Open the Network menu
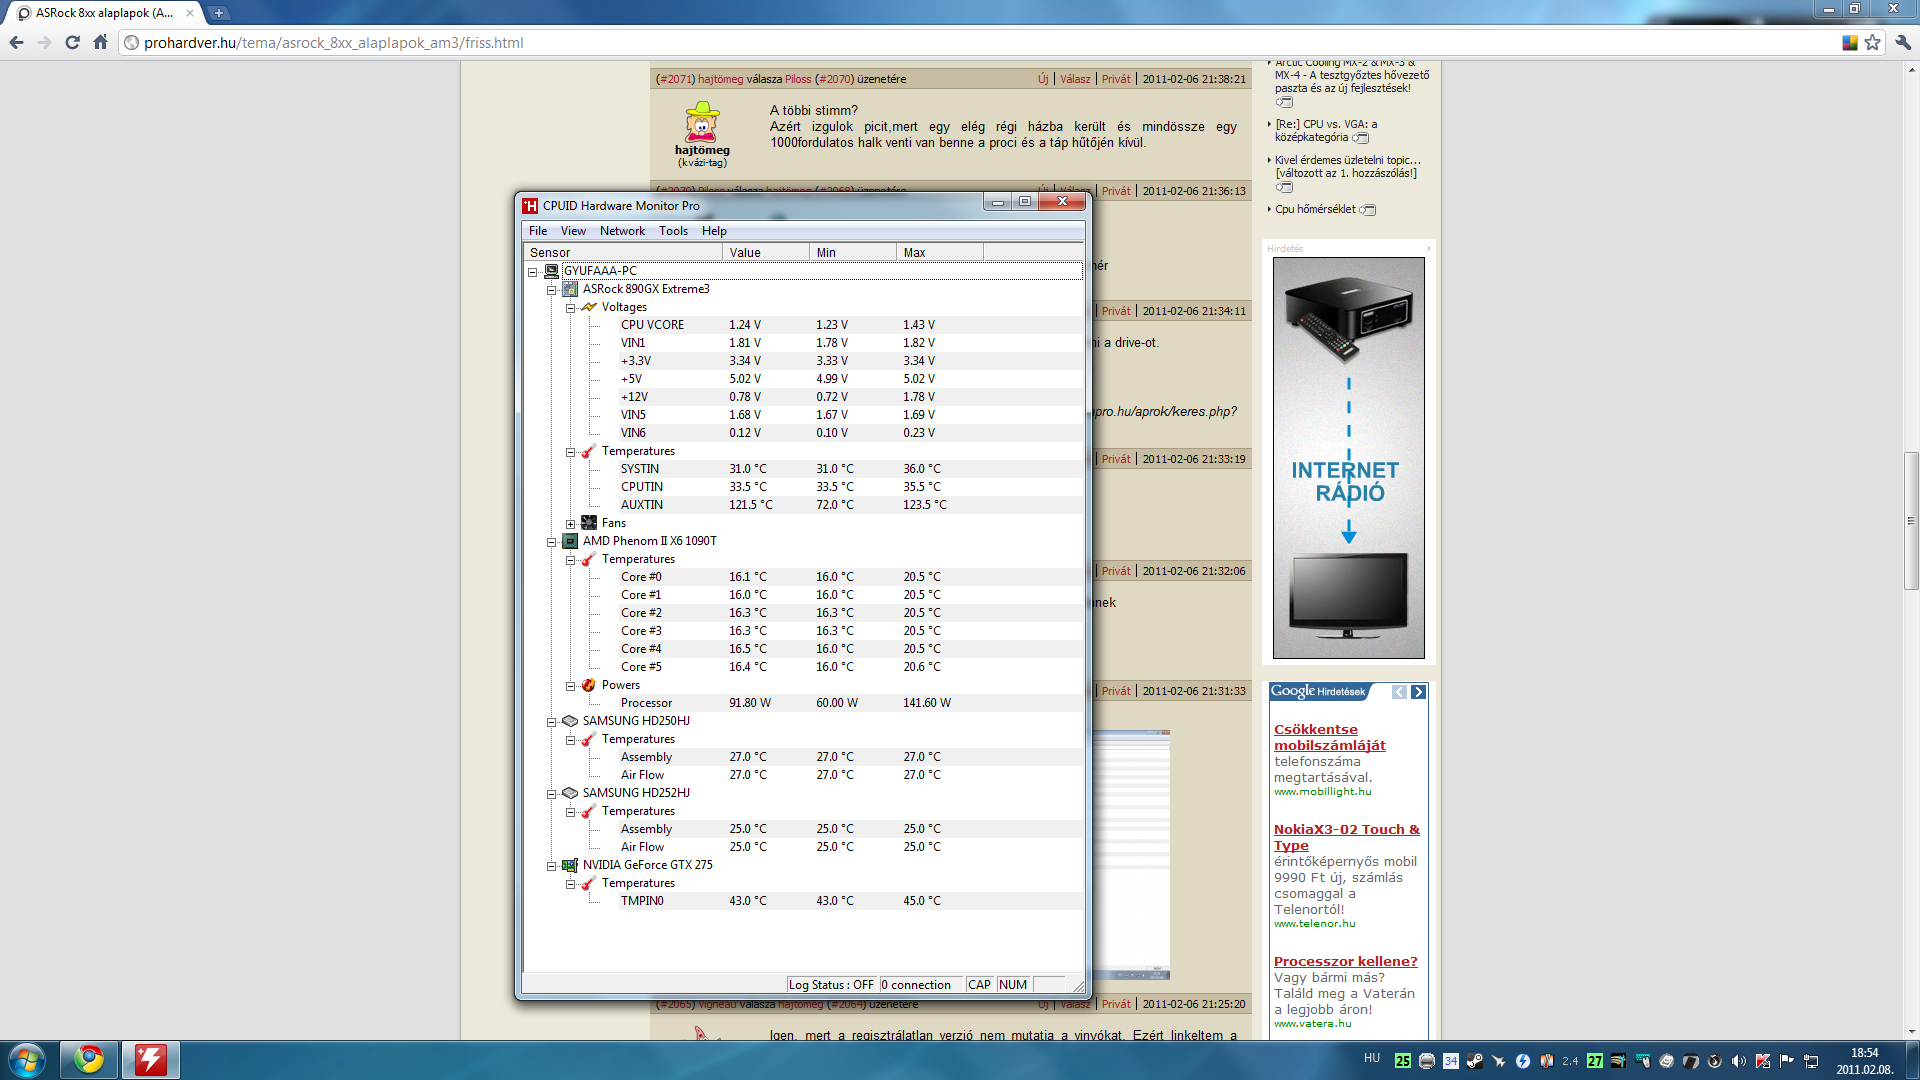This screenshot has height=1080, width=1920. pyautogui.click(x=622, y=231)
